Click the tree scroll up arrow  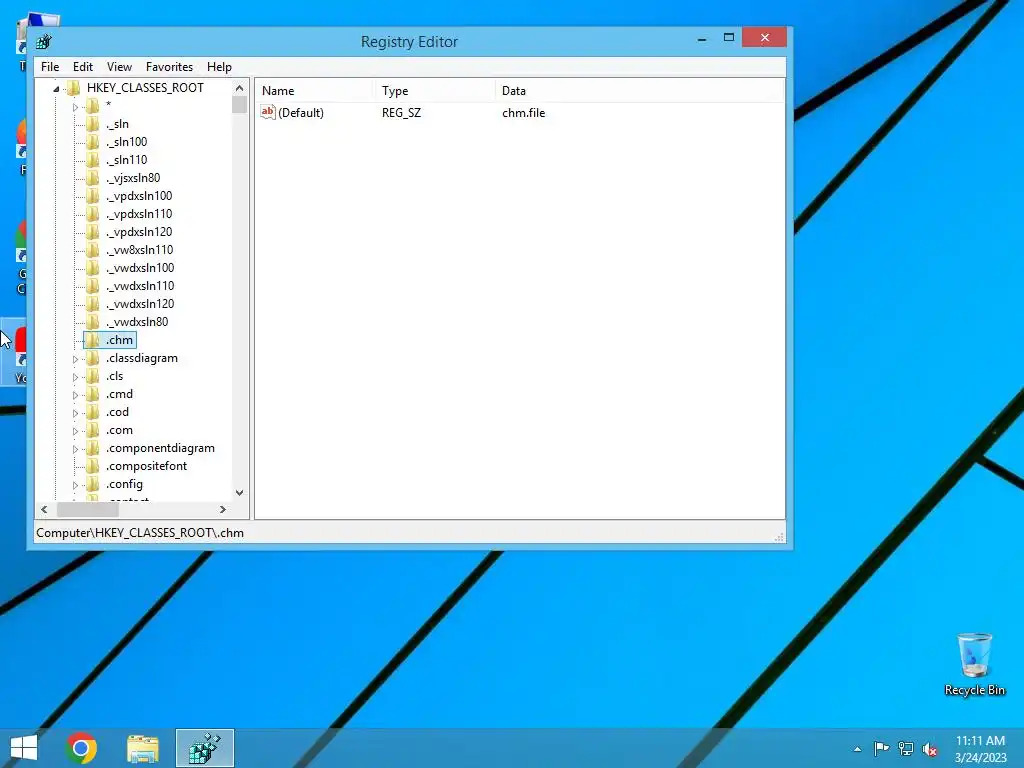240,88
